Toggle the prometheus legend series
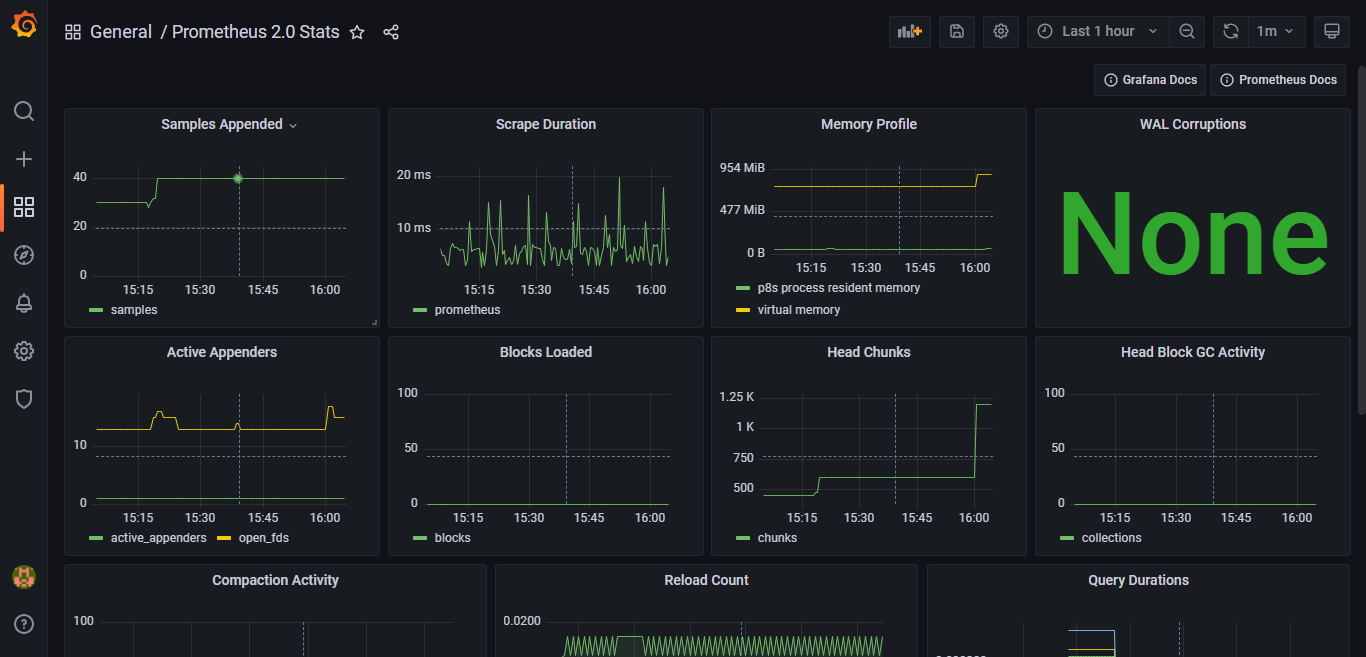 tap(467, 310)
